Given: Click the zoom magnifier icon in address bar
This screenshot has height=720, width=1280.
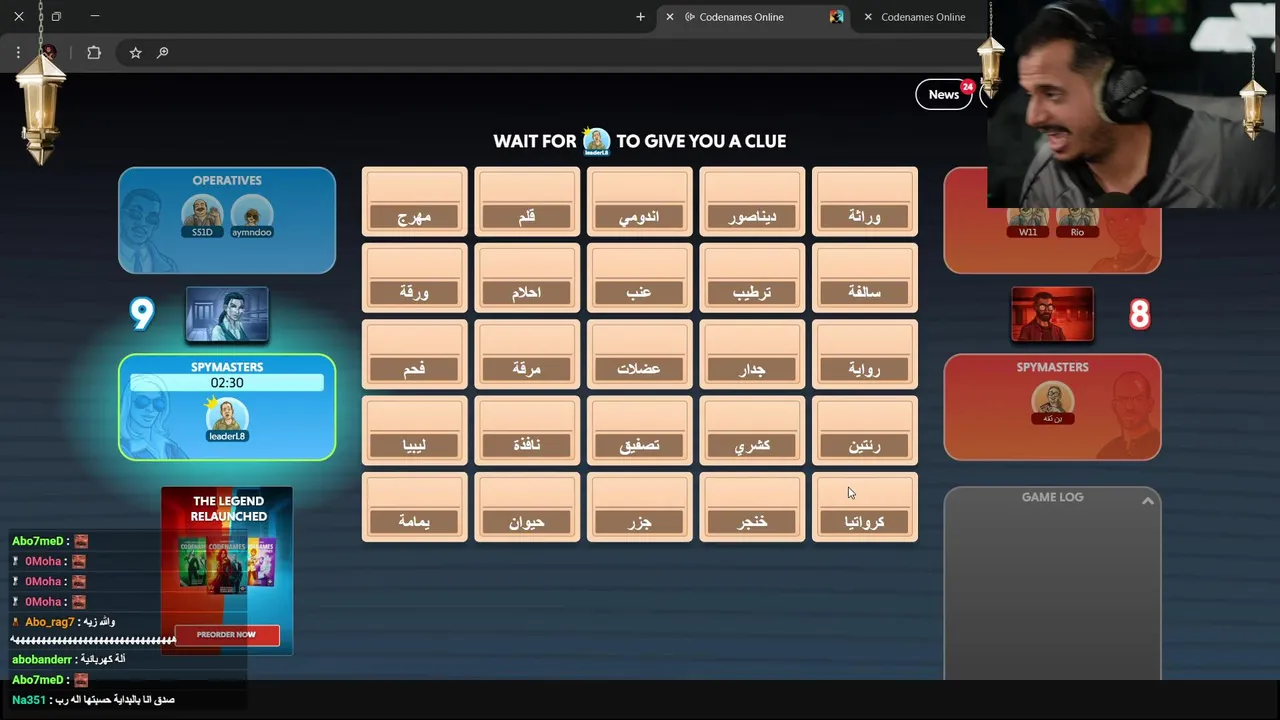Looking at the screenshot, I should coord(163,53).
